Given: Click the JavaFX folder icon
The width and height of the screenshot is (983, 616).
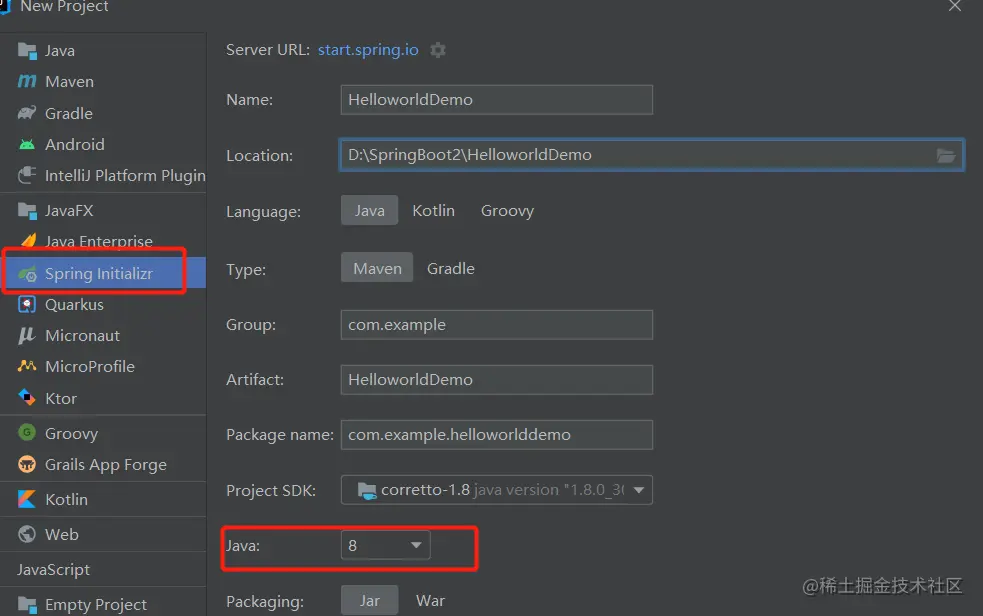Looking at the screenshot, I should [27, 211].
